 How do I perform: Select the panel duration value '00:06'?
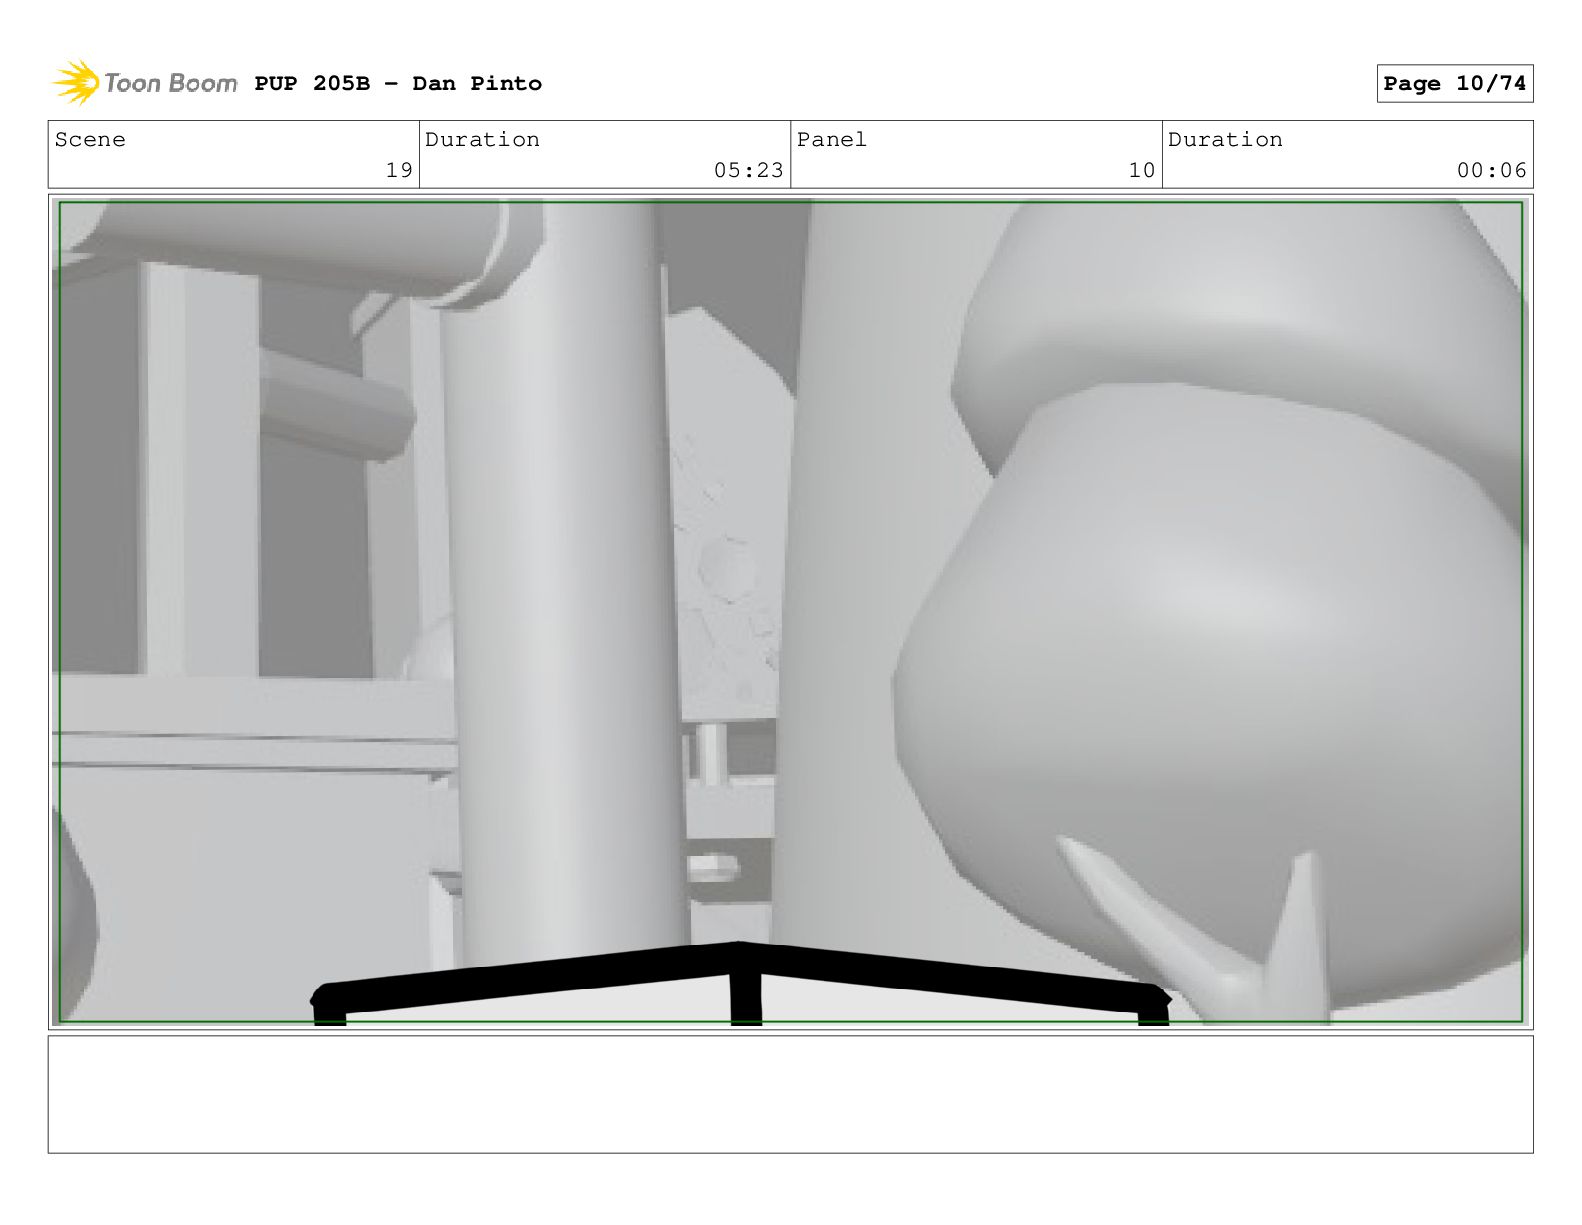click(x=1492, y=171)
